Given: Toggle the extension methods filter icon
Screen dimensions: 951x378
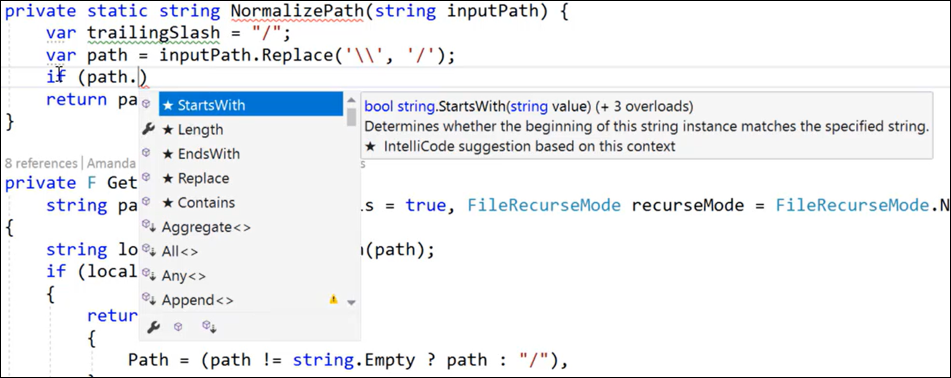Looking at the screenshot, I should click(210, 328).
